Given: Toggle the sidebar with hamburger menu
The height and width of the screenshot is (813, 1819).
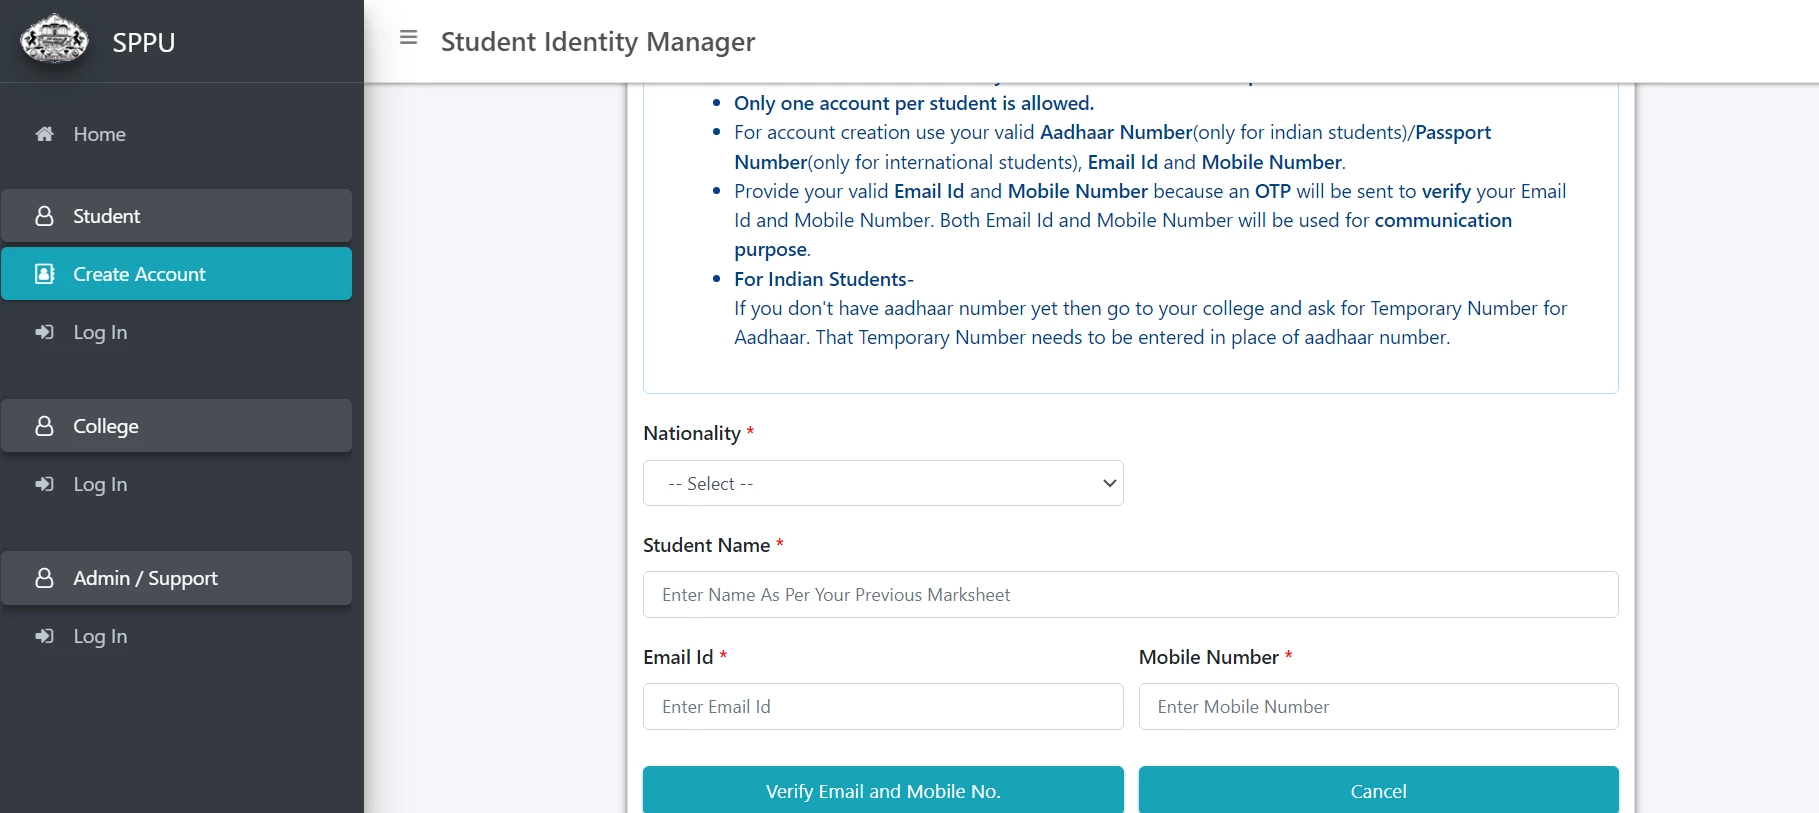Looking at the screenshot, I should click(408, 37).
